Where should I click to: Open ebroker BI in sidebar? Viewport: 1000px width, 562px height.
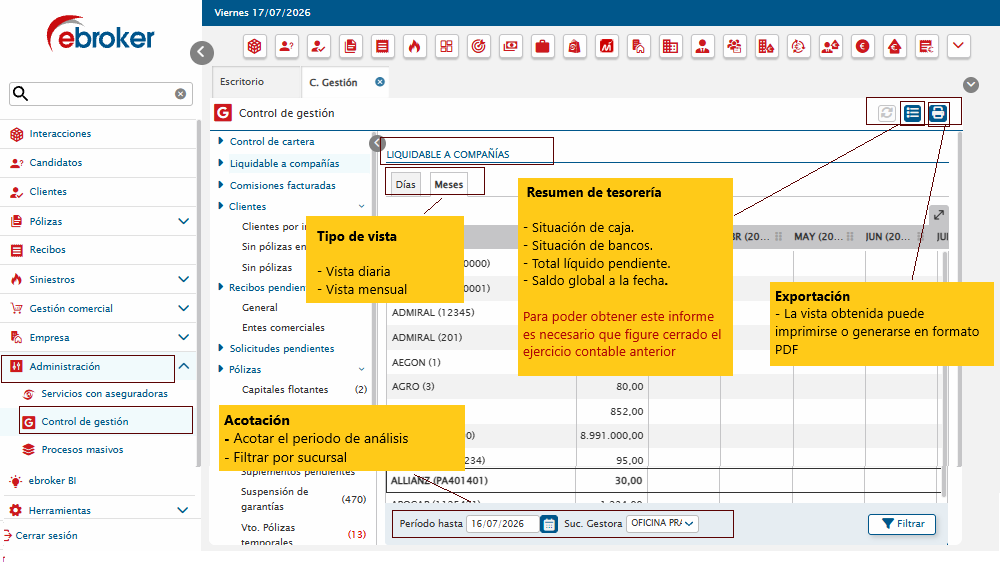pyautogui.click(x=52, y=480)
